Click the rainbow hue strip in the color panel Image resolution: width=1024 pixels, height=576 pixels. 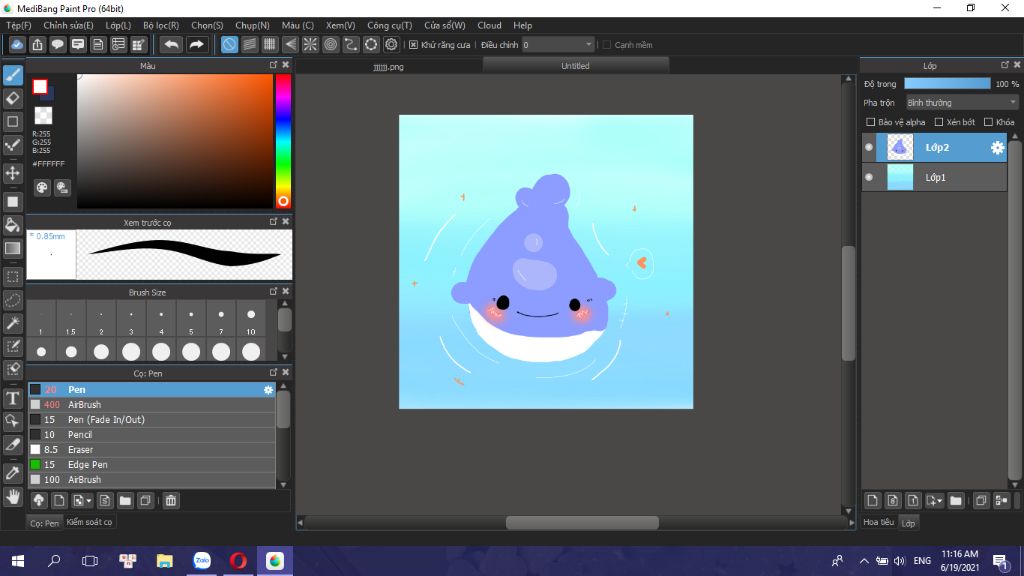pyautogui.click(x=283, y=141)
